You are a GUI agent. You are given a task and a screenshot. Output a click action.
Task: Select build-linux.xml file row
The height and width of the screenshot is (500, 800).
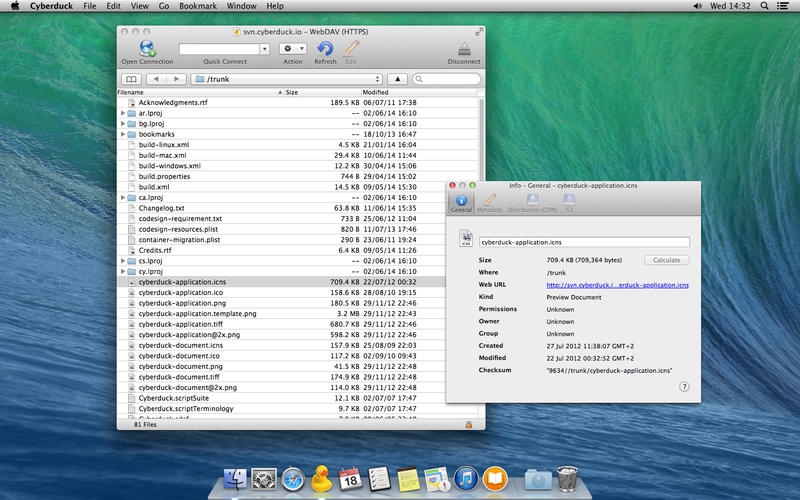pos(297,145)
